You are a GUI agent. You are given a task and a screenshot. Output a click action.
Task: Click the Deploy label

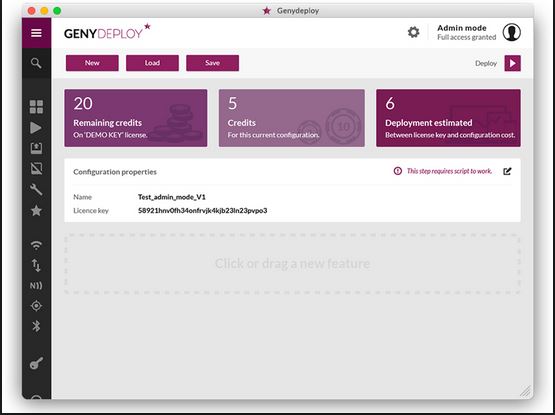tap(486, 63)
